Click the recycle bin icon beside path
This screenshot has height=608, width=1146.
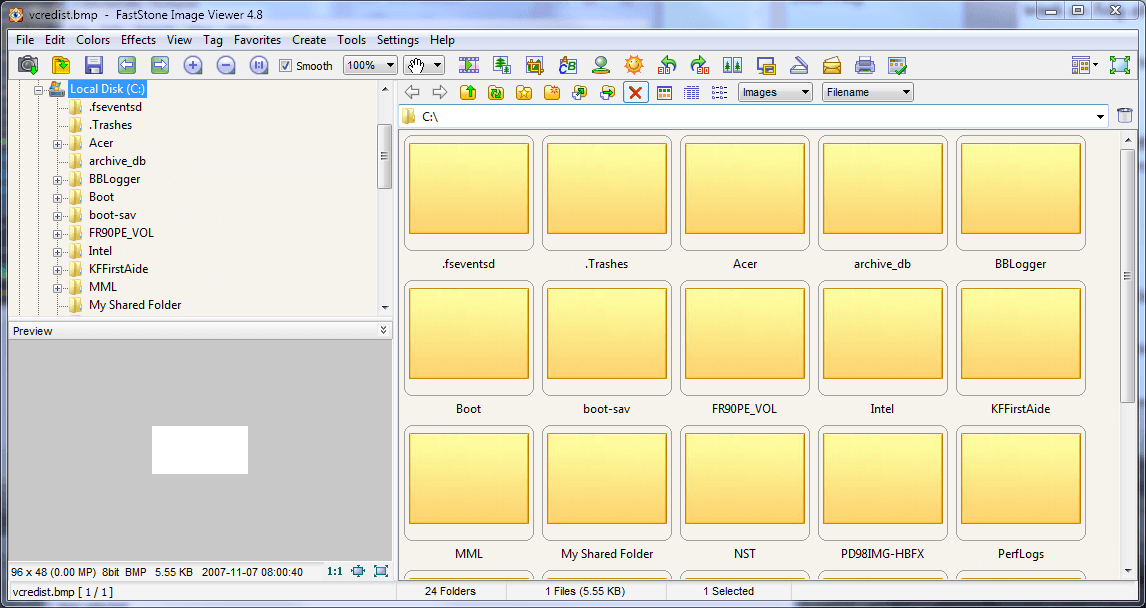click(x=1125, y=115)
